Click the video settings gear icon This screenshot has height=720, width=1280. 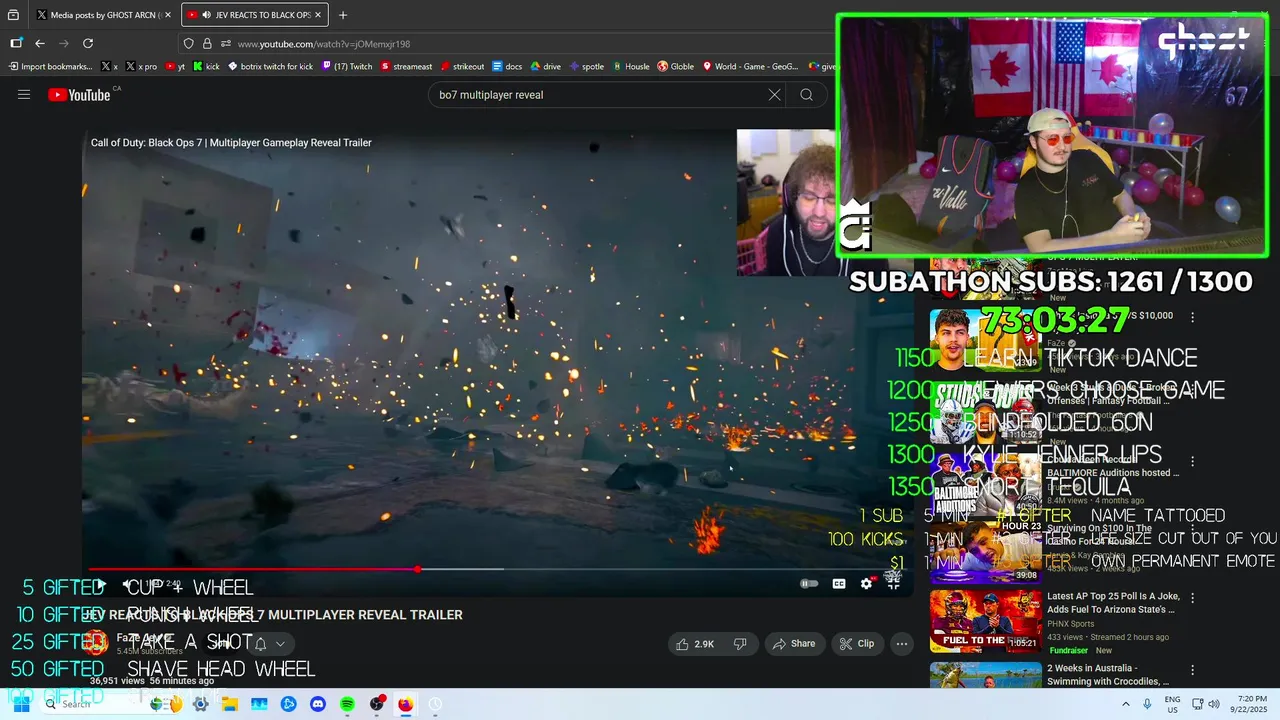pos(867,584)
